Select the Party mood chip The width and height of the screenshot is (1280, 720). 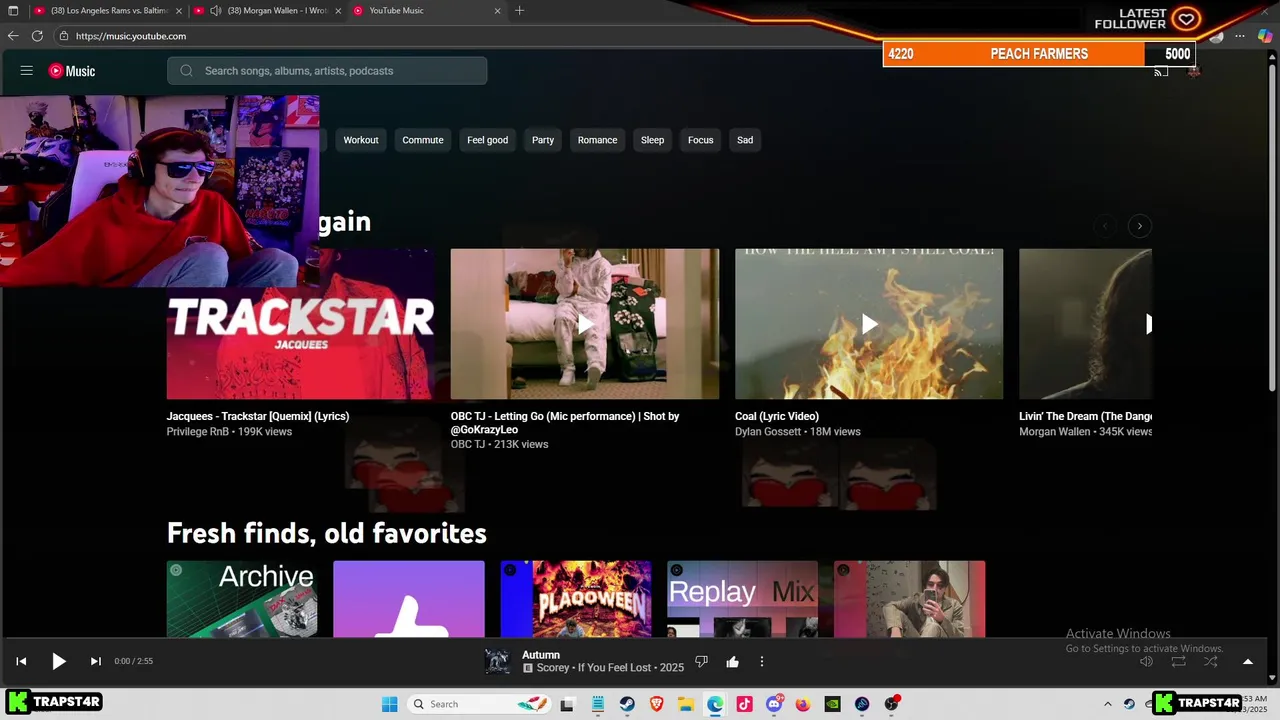coord(543,140)
